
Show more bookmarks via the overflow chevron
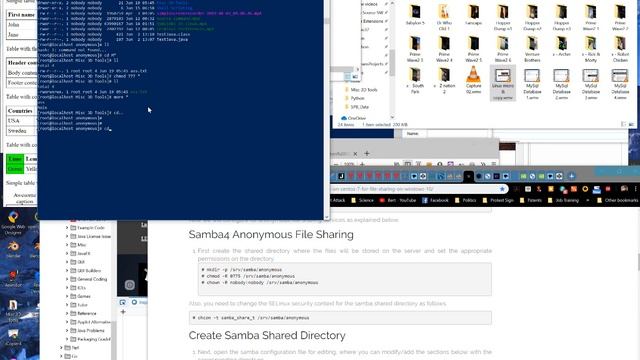point(588,200)
